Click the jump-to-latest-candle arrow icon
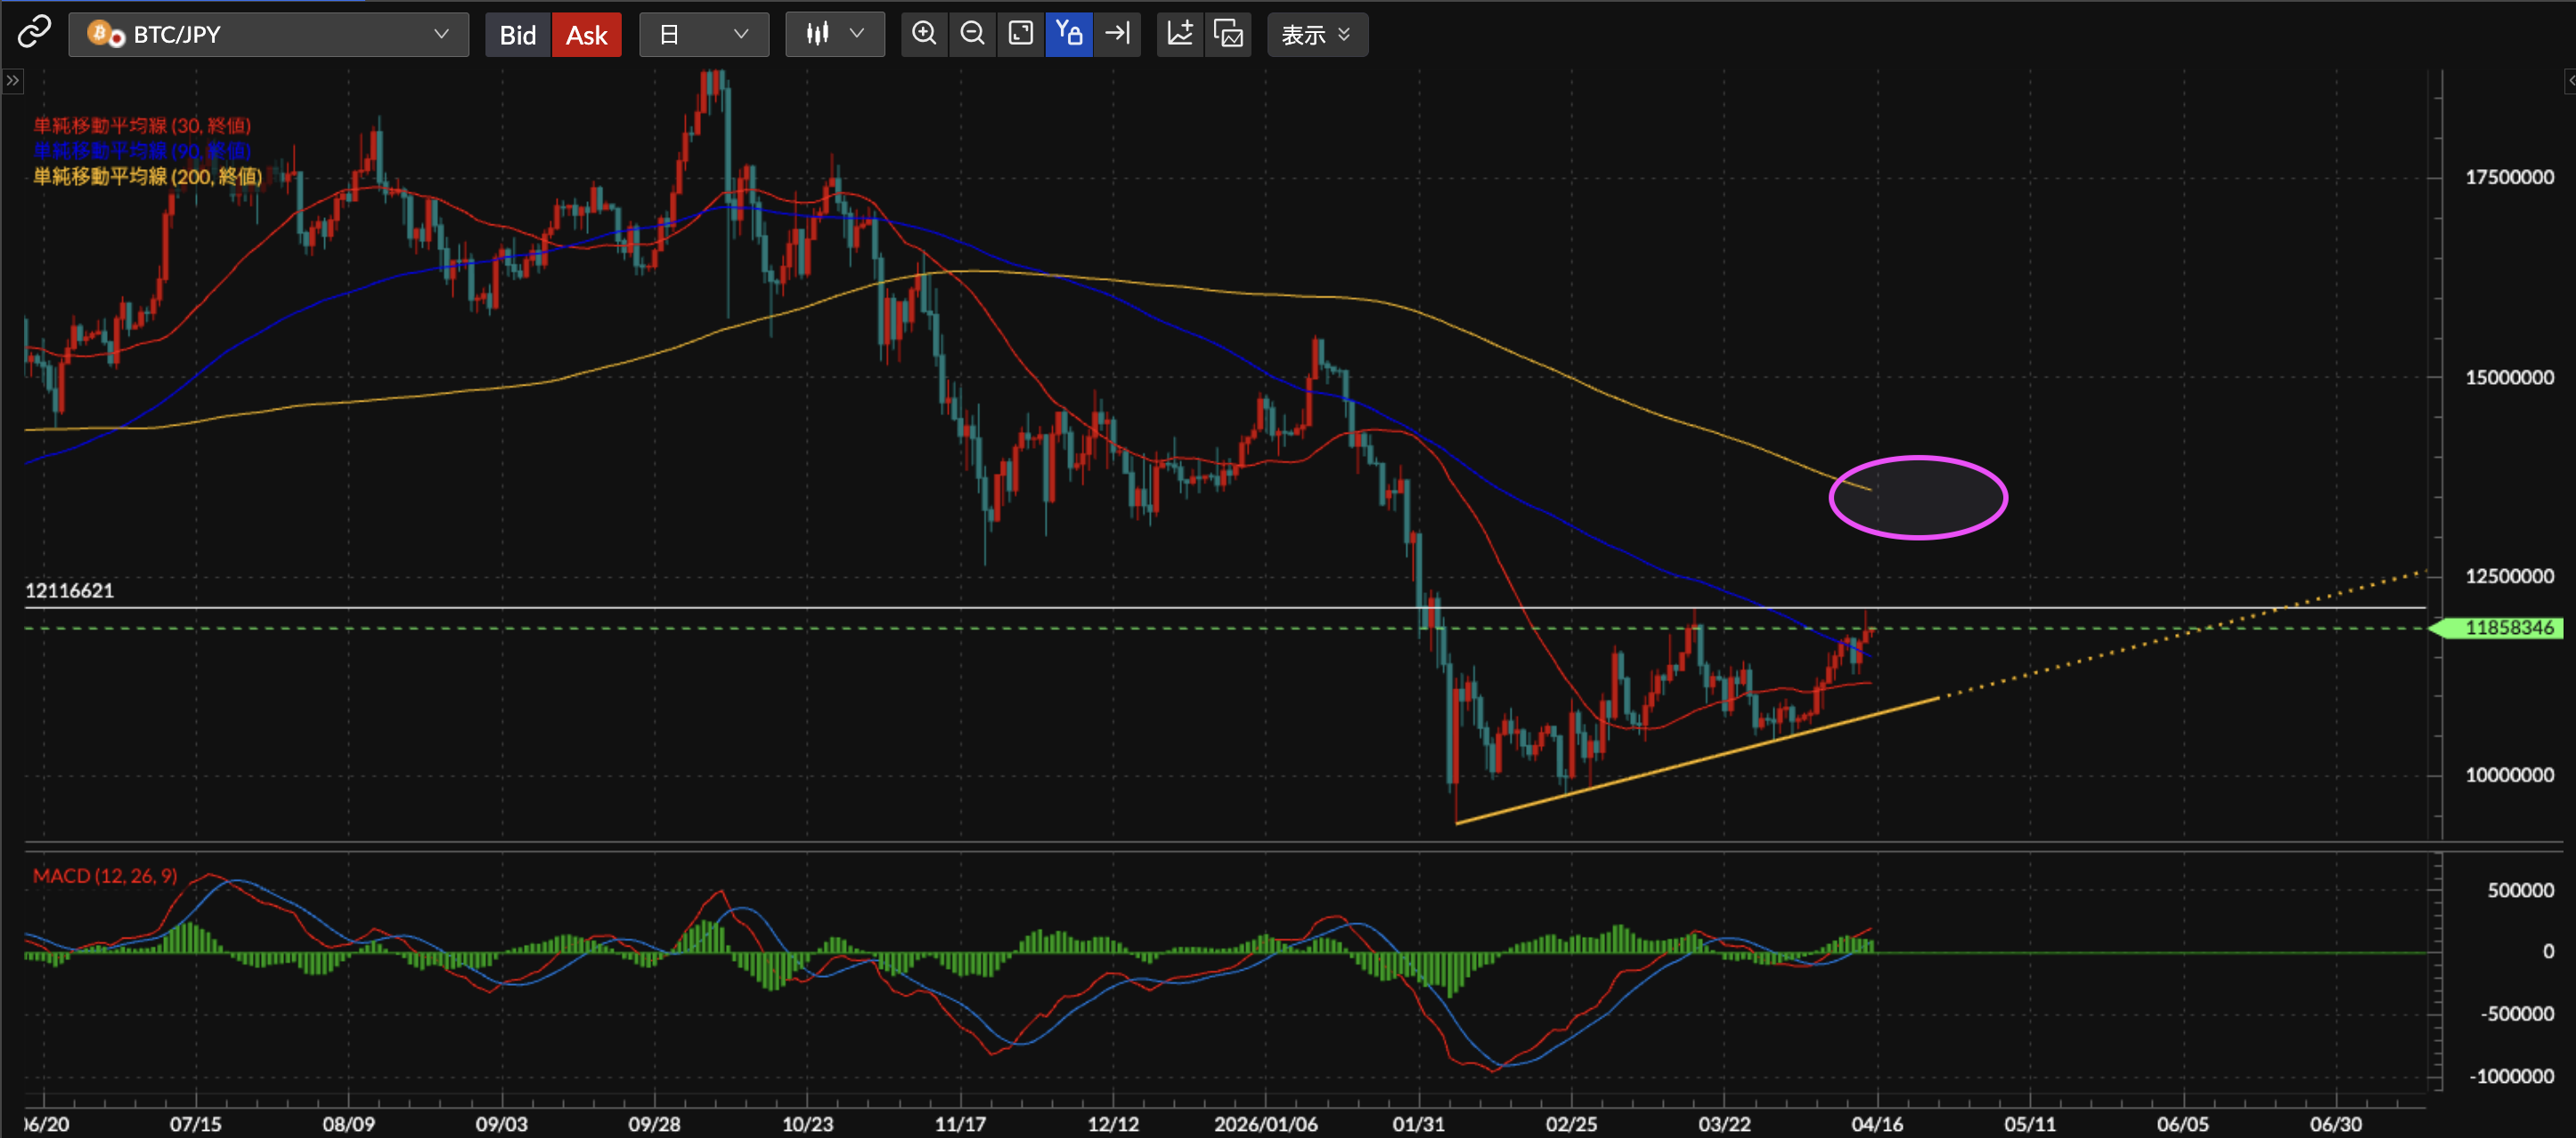2576x1138 pixels. [x=1117, y=33]
